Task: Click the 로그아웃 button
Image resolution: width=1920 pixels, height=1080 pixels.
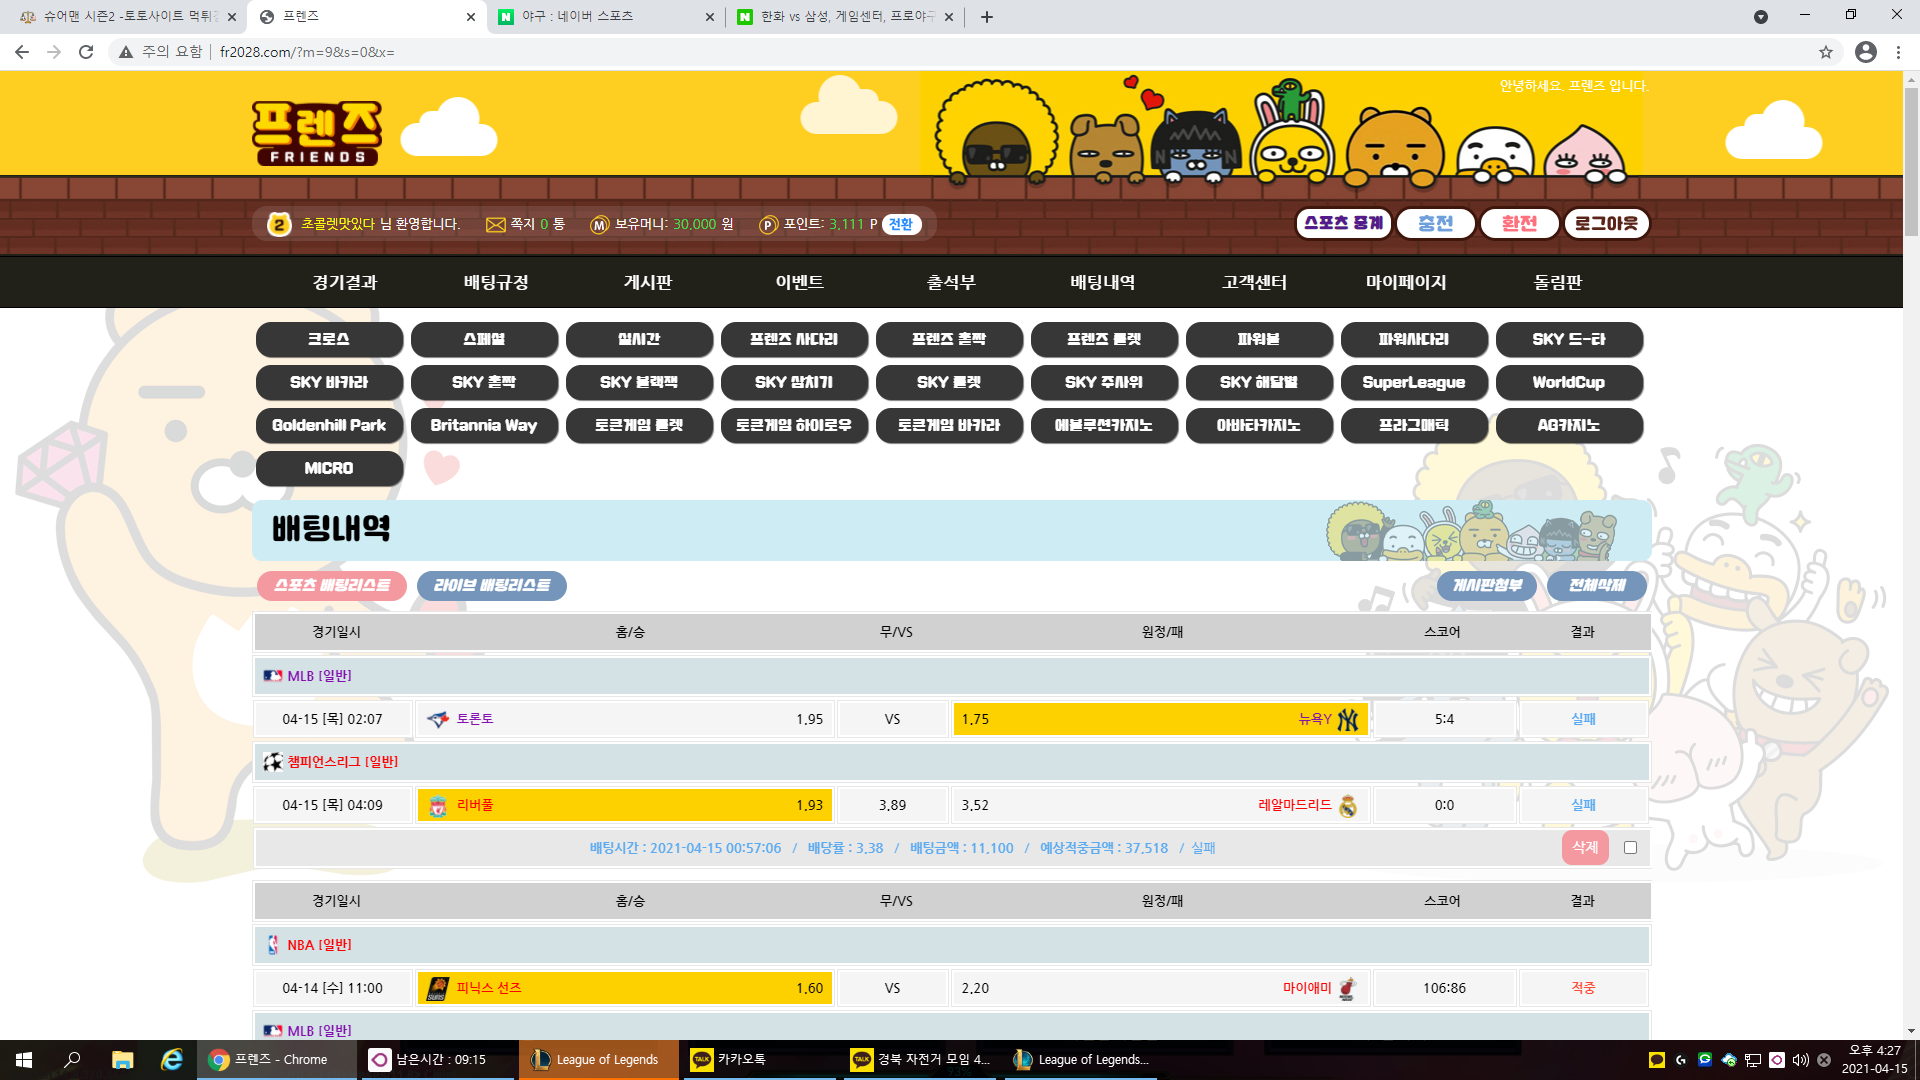Action: click(x=1605, y=224)
